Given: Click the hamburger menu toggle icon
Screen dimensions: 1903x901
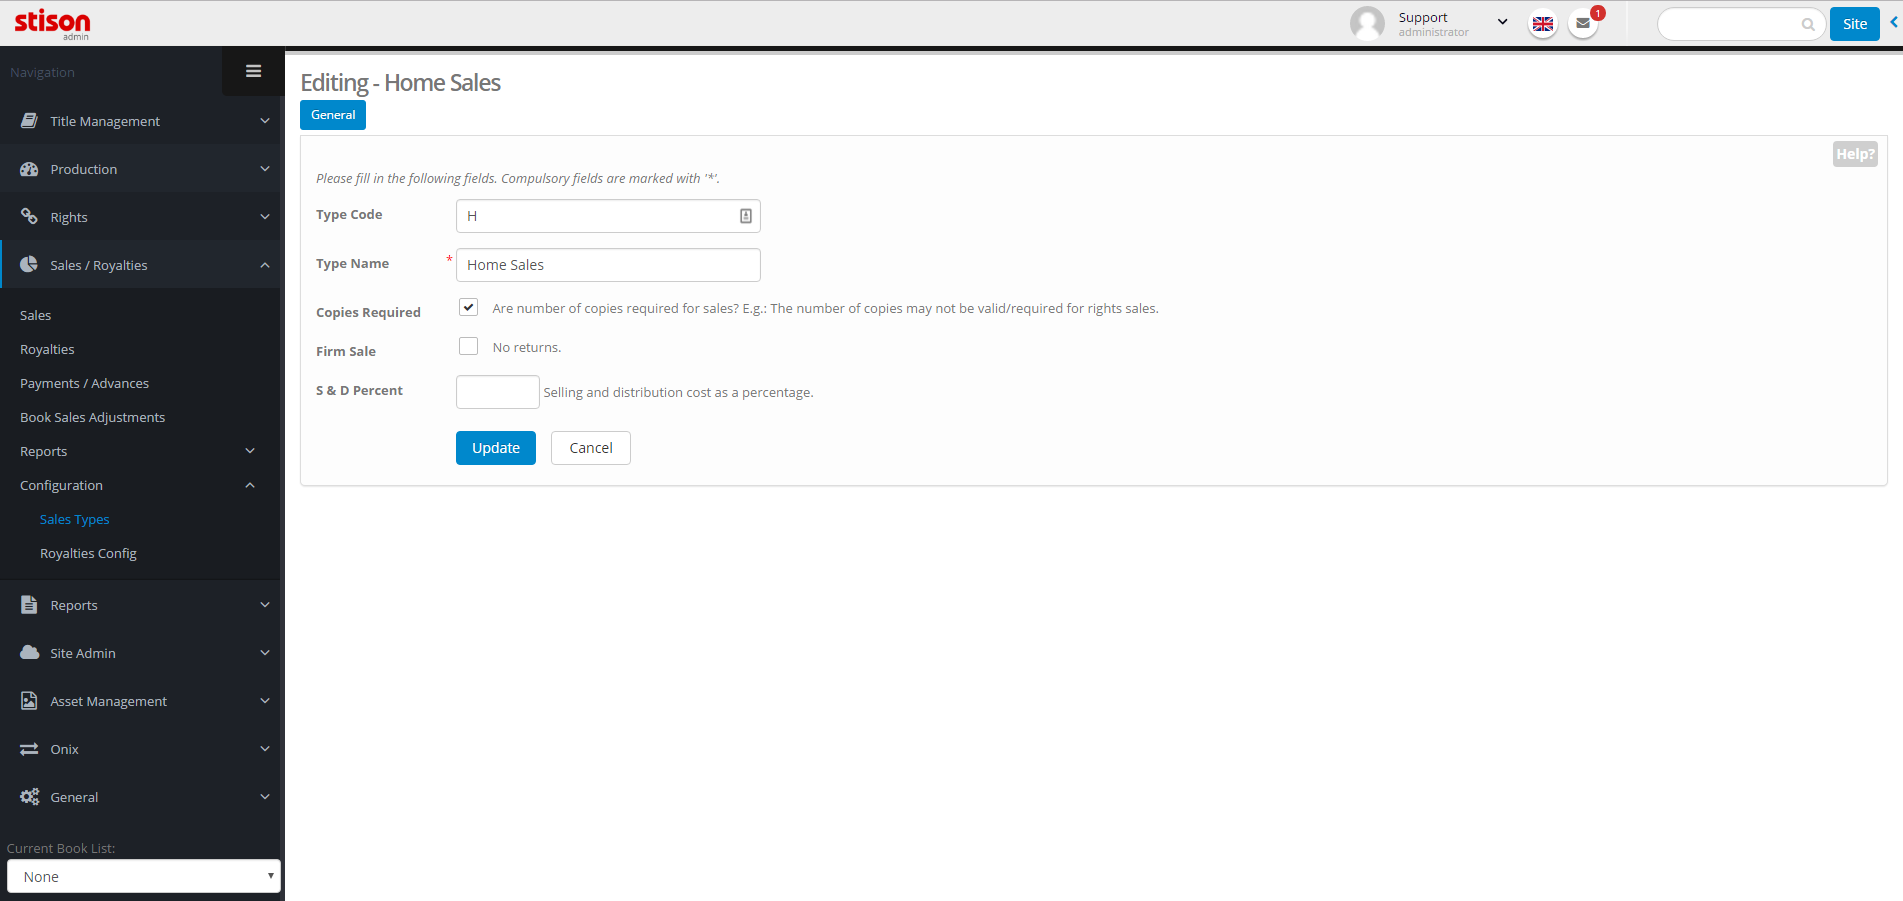Looking at the screenshot, I should point(253,71).
